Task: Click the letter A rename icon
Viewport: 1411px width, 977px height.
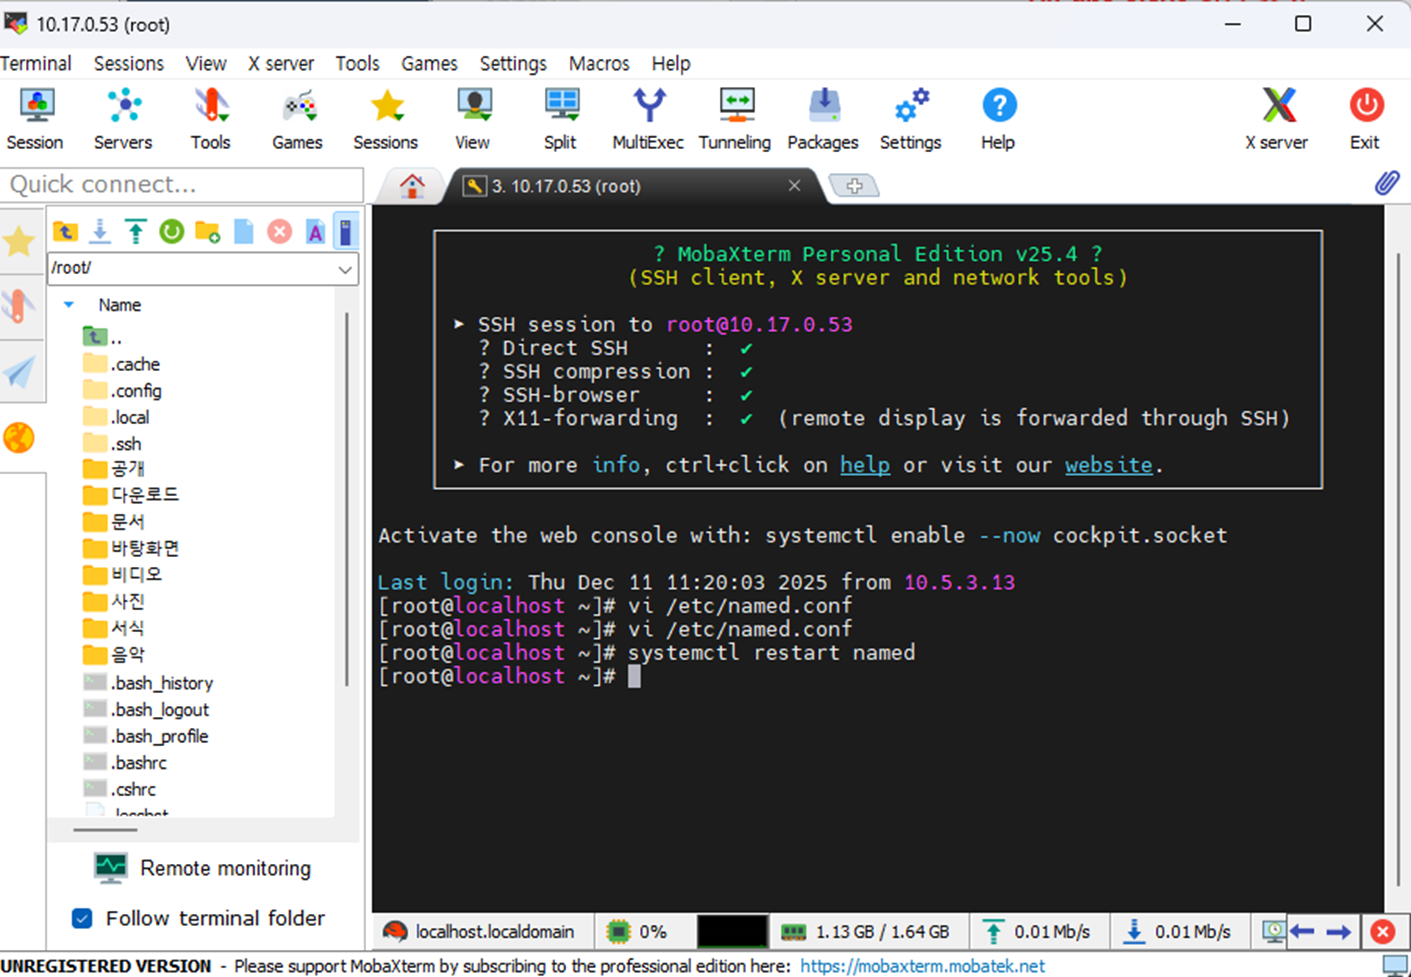Action: [x=315, y=232]
